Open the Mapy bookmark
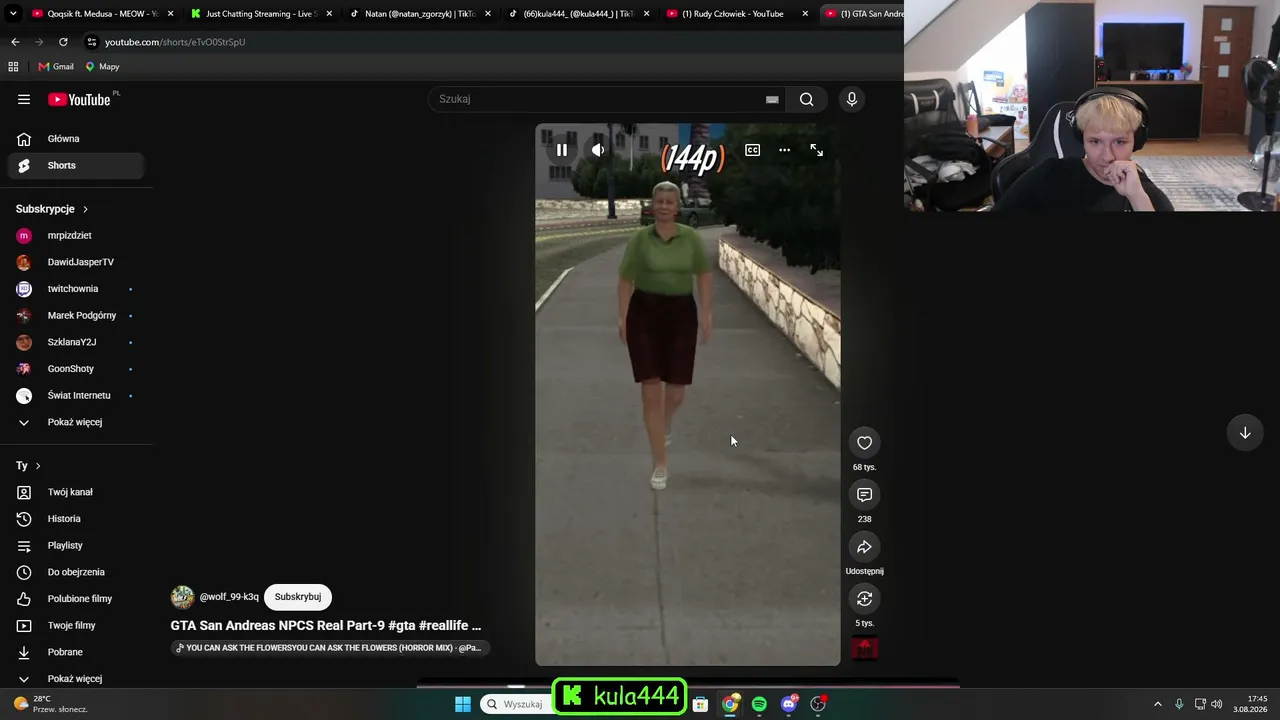Viewport: 1280px width, 720px height. coord(102,67)
